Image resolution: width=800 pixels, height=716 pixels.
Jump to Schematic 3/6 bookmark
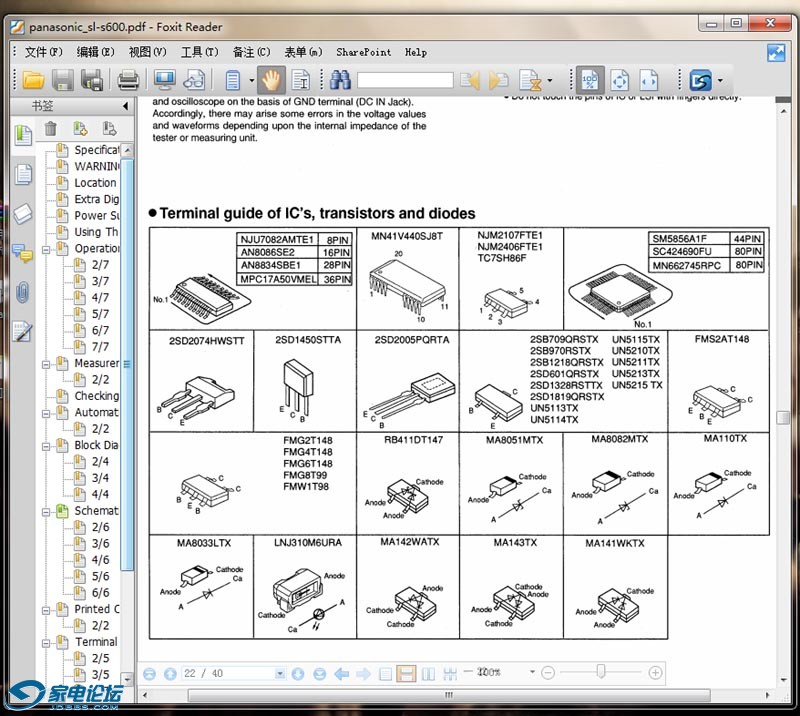(101, 544)
